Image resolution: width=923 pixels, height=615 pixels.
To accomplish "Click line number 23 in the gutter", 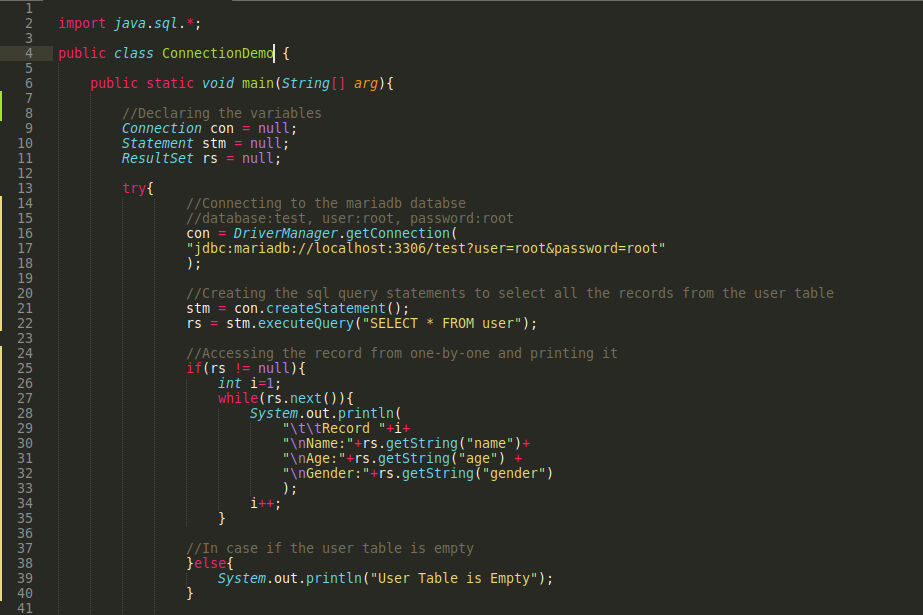I will pos(25,338).
